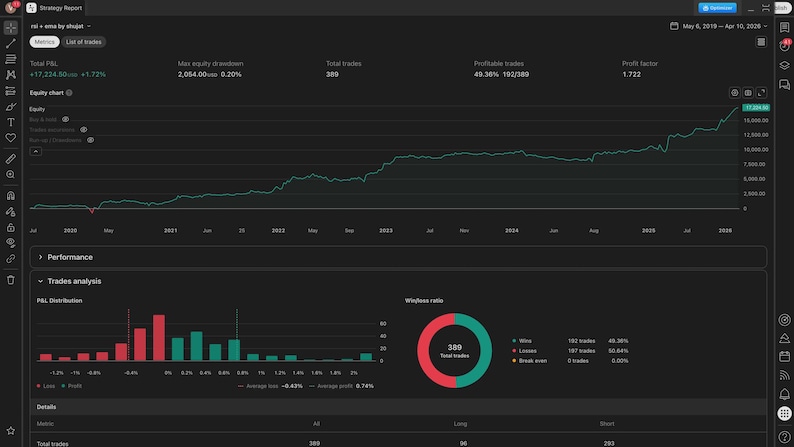Activate the zoom in tool
794x447 pixels.
(x=11, y=175)
